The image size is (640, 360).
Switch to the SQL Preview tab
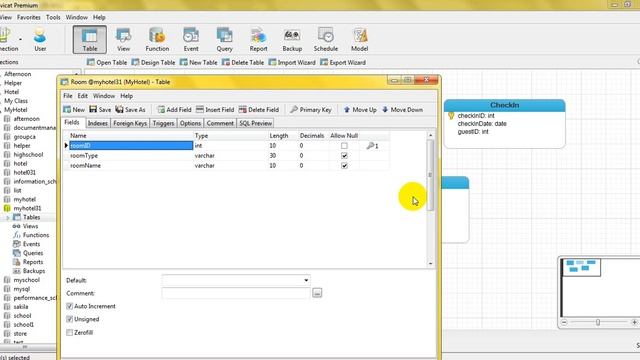pyautogui.click(x=256, y=123)
